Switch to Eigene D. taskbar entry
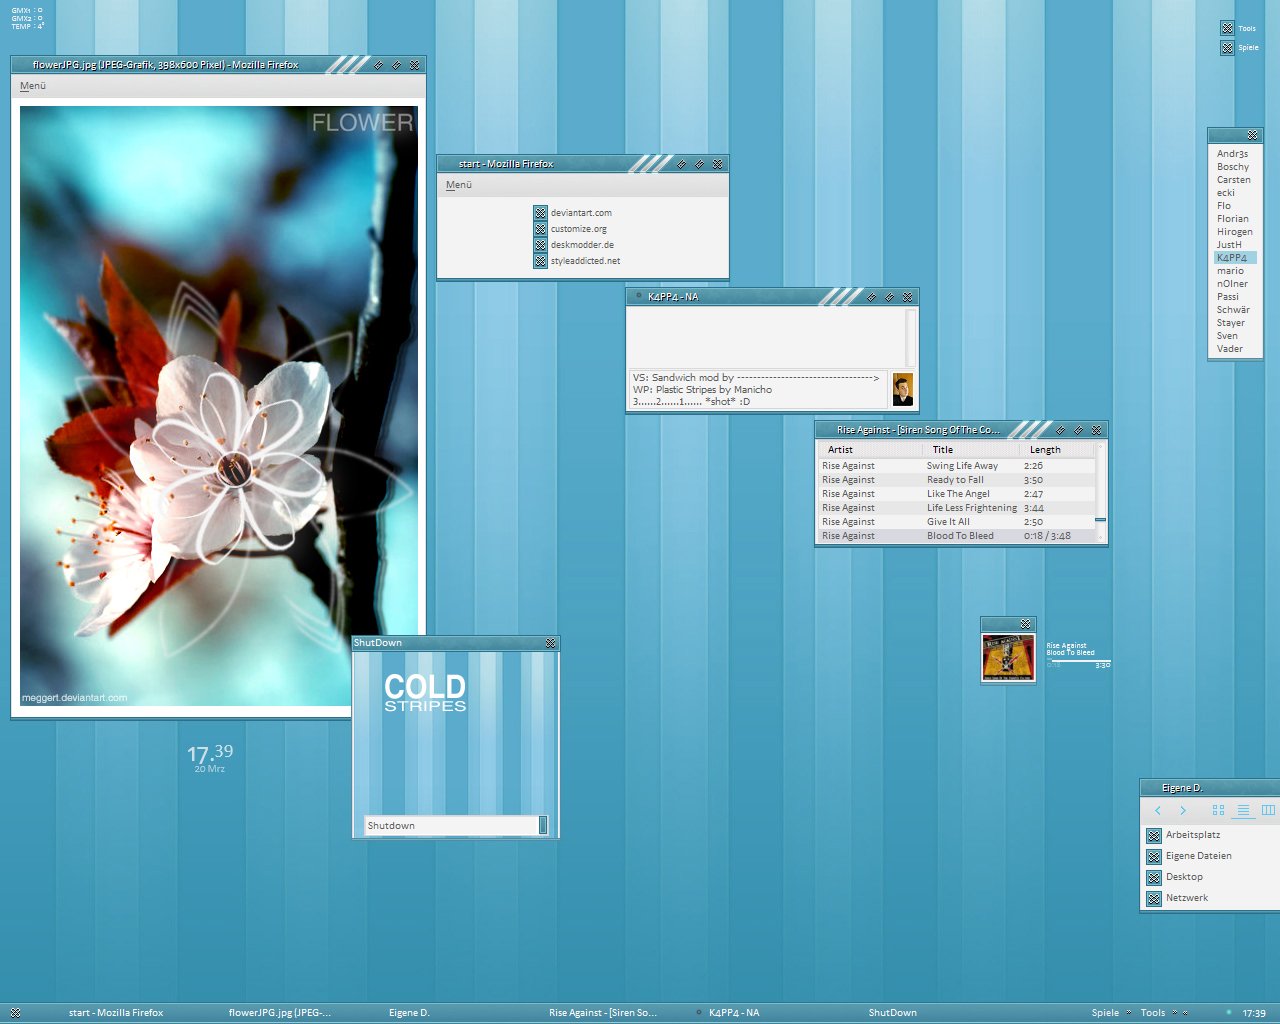 [409, 1013]
